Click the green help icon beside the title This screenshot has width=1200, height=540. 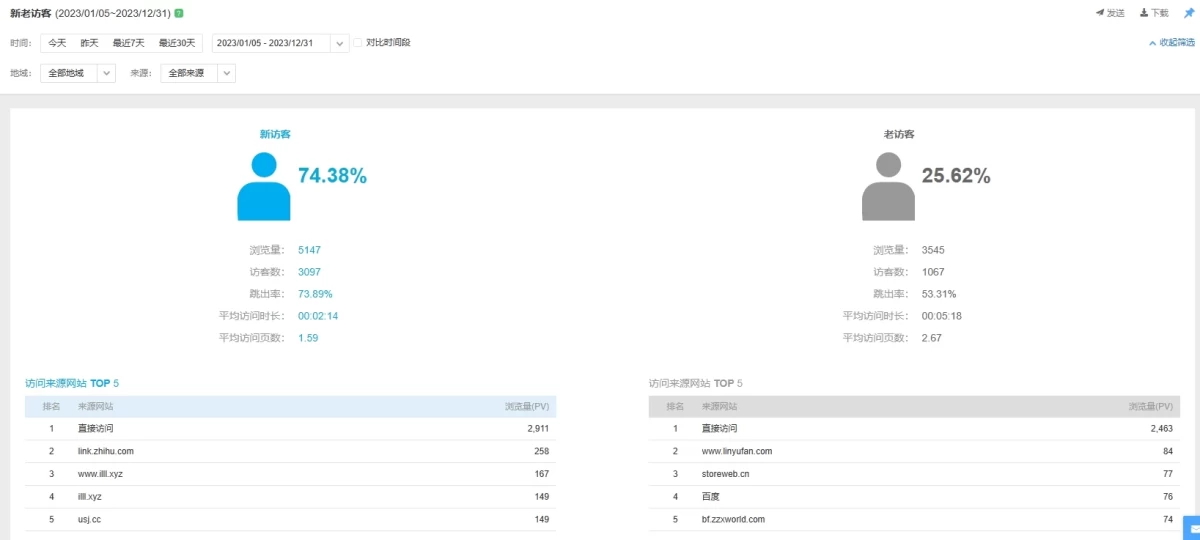tap(179, 13)
